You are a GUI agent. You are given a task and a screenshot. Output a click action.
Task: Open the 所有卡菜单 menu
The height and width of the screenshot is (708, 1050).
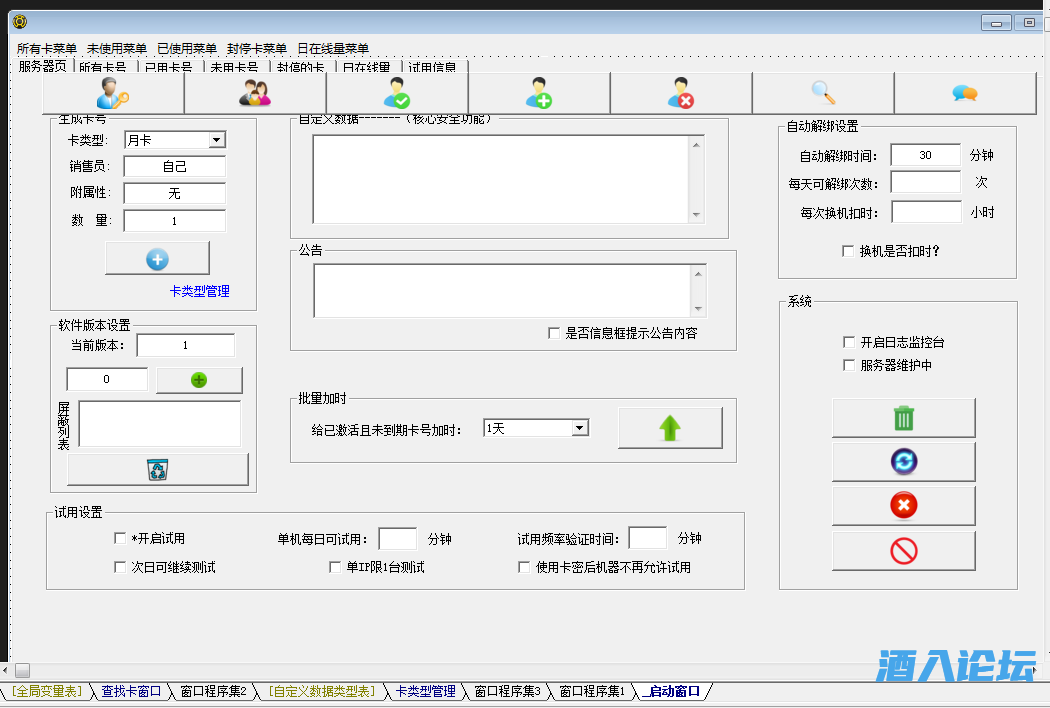47,48
